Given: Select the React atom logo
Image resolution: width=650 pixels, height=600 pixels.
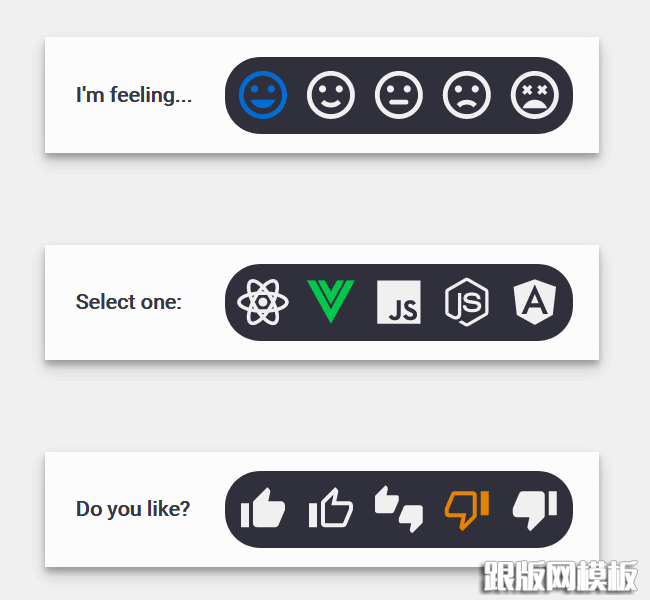Looking at the screenshot, I should pos(263,302).
